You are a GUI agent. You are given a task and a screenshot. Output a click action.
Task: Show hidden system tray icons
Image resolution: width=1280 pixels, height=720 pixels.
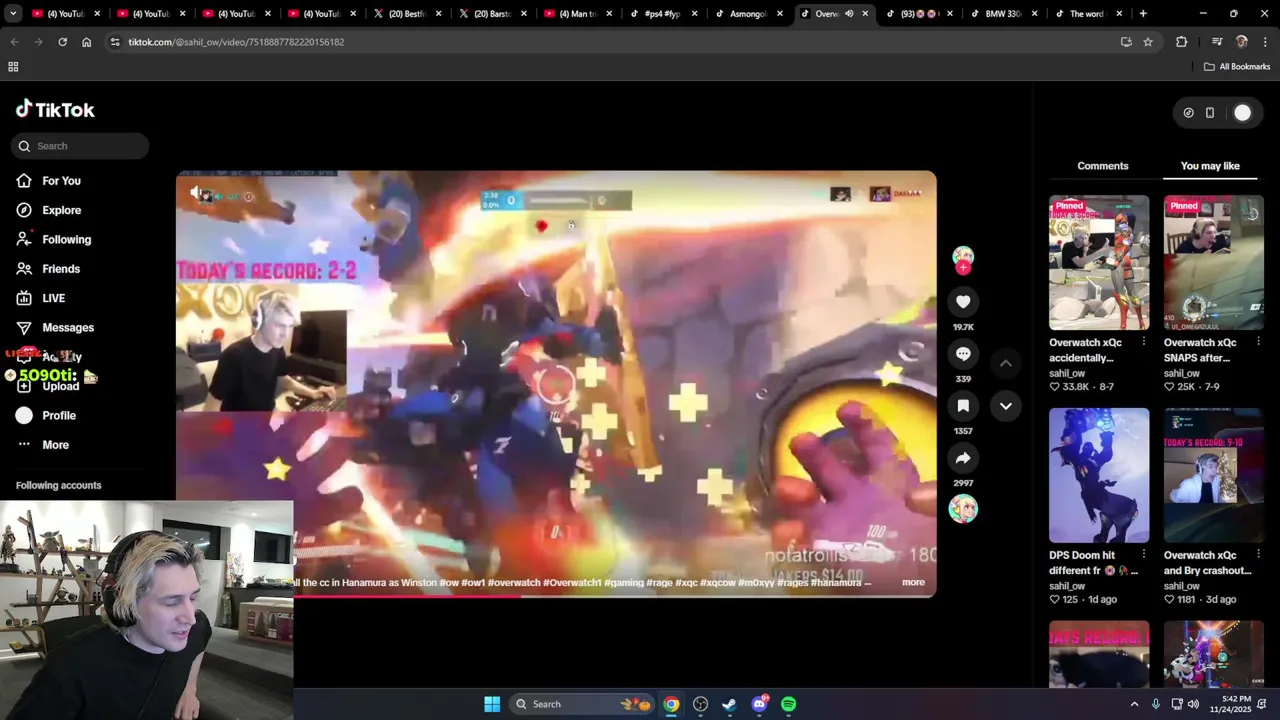click(1134, 704)
